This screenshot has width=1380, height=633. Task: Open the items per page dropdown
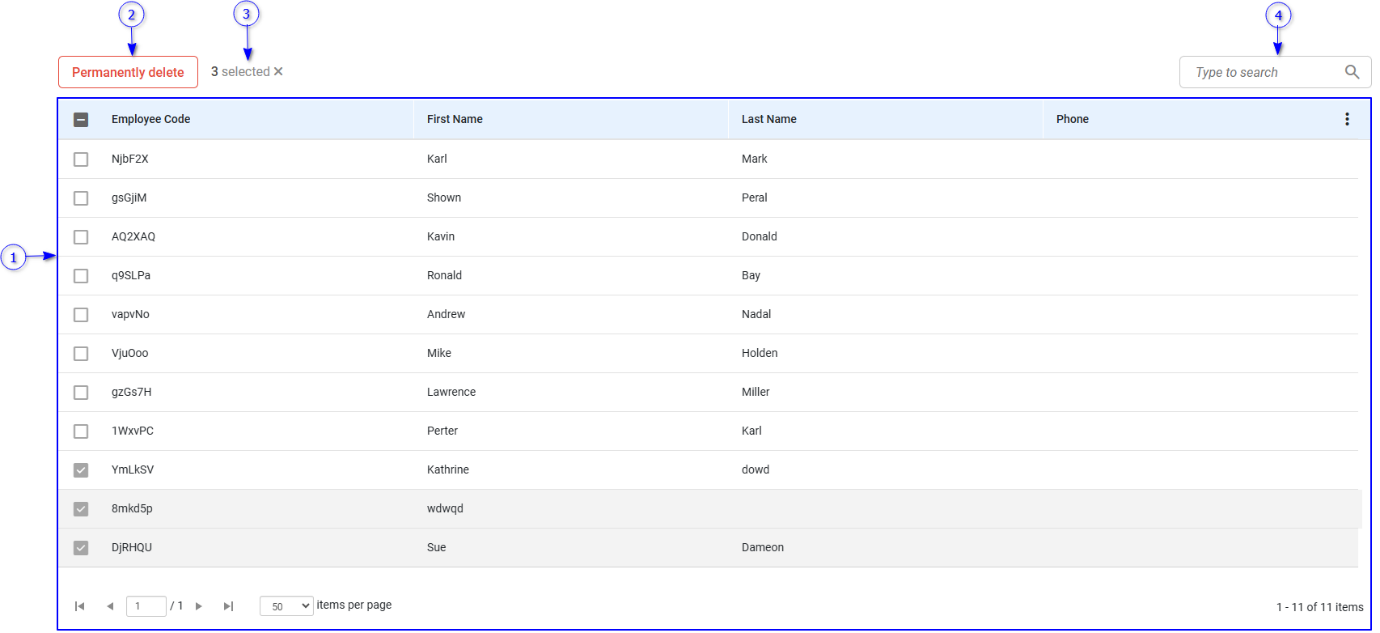(286, 606)
